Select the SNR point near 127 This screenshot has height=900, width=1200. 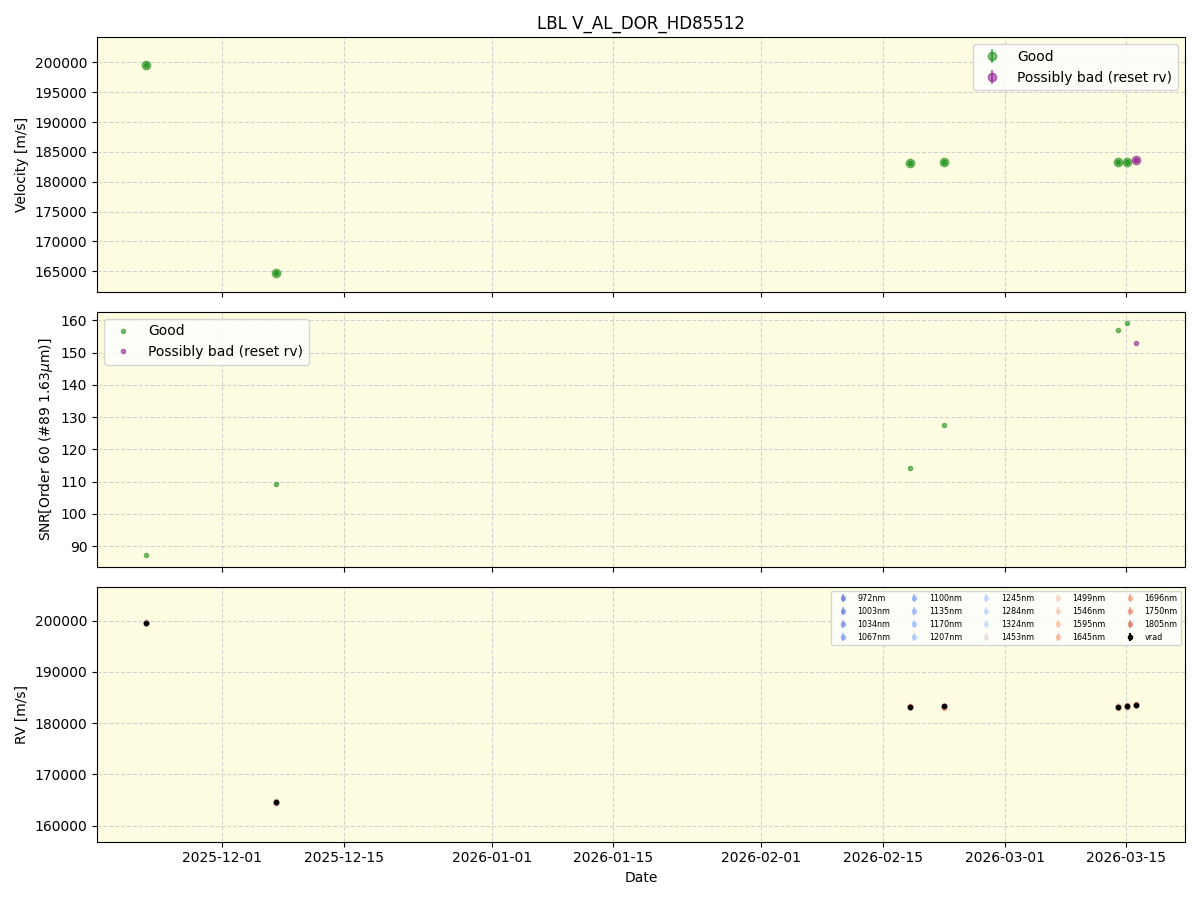point(944,425)
